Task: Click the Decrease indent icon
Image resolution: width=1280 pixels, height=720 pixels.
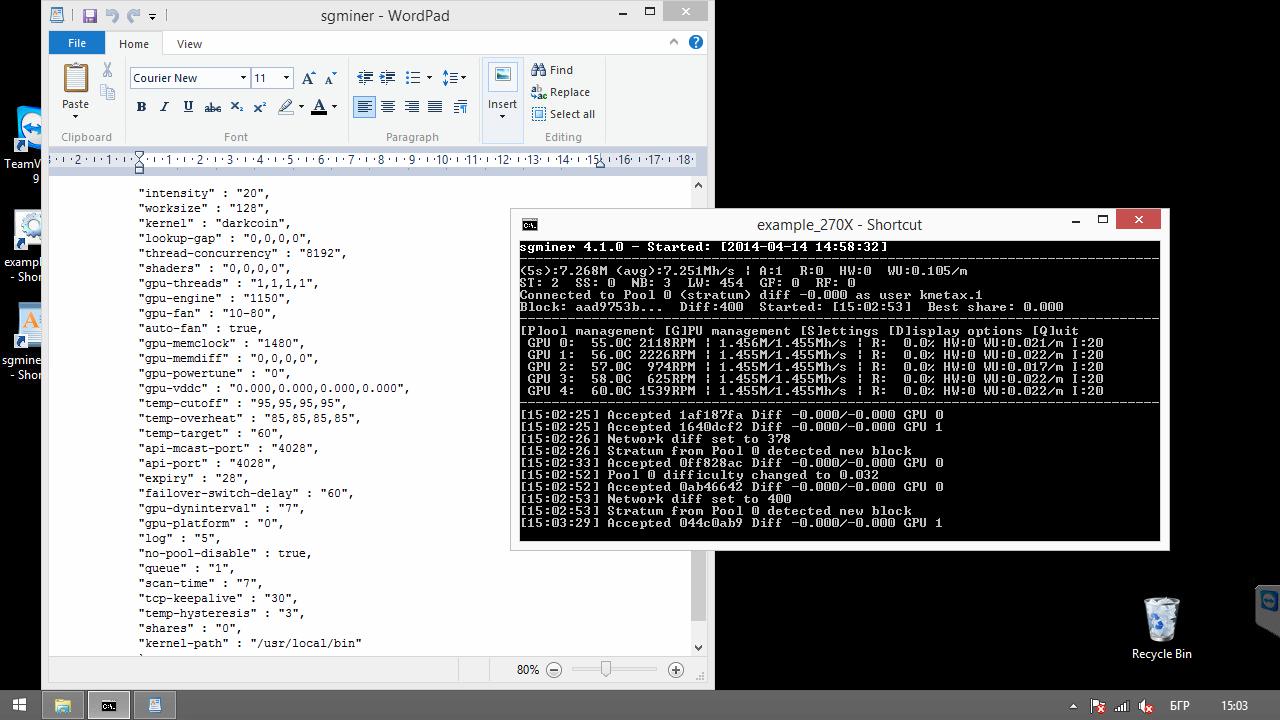Action: pyautogui.click(x=365, y=78)
